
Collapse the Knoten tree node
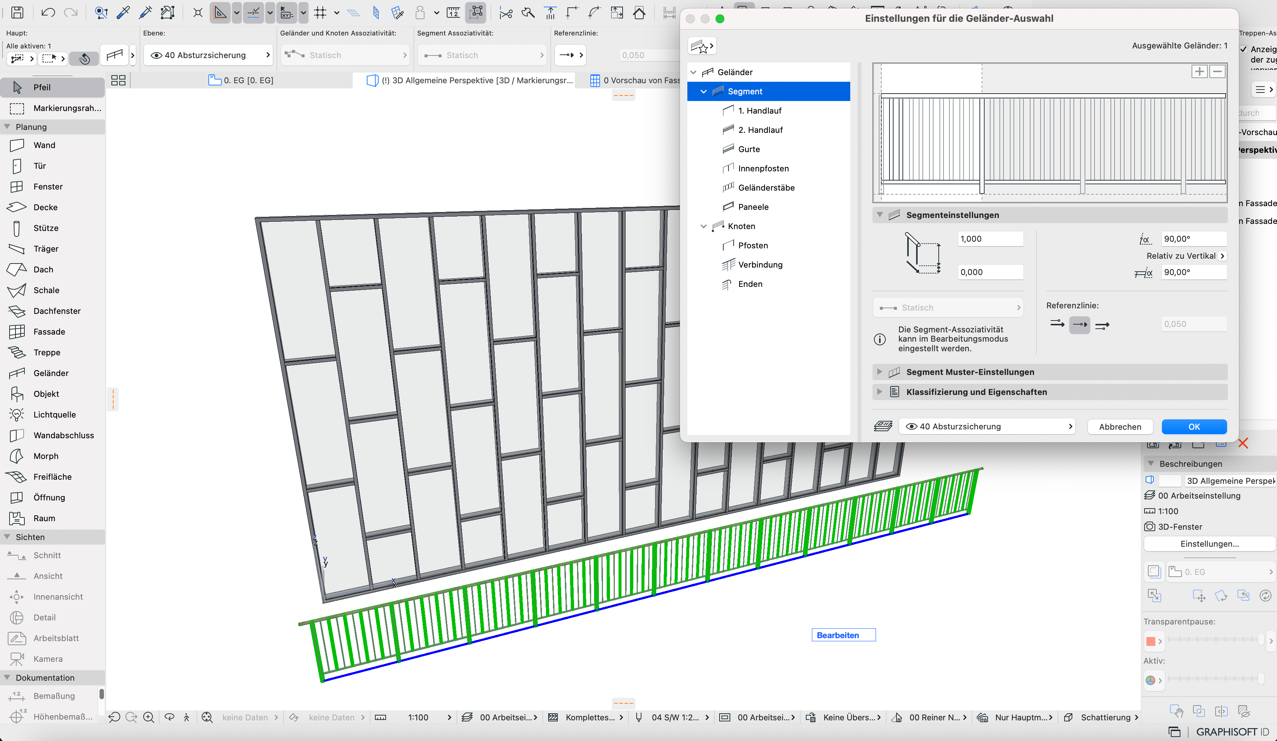[x=704, y=226]
